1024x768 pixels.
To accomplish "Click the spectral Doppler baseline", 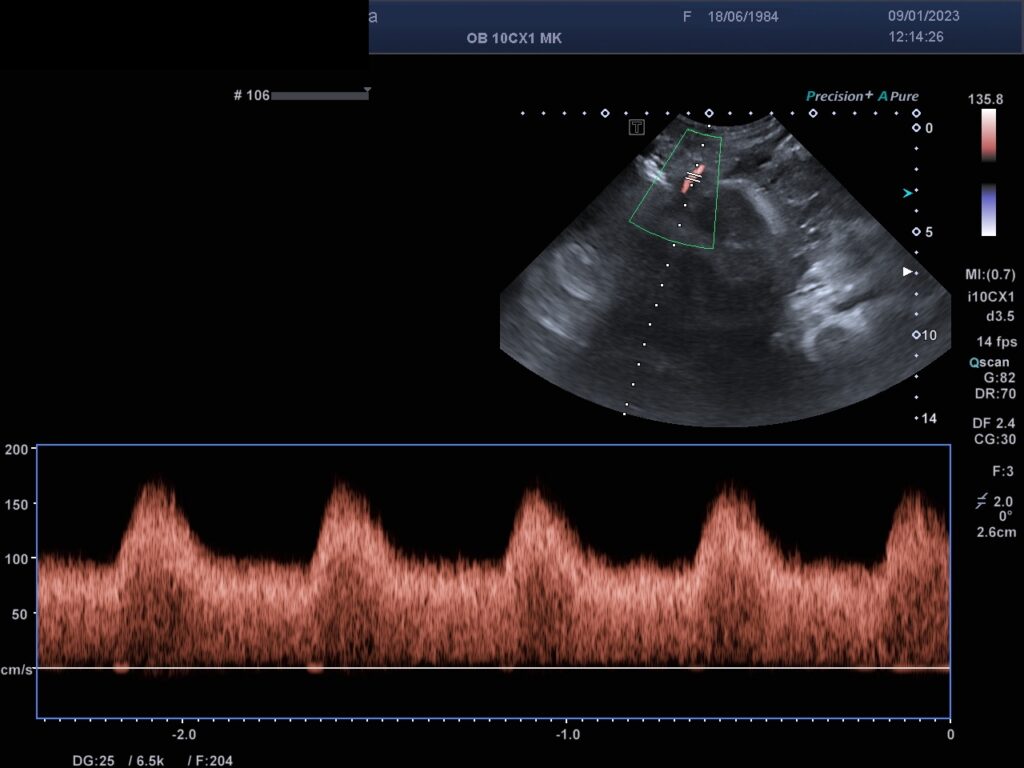I will coord(492,667).
